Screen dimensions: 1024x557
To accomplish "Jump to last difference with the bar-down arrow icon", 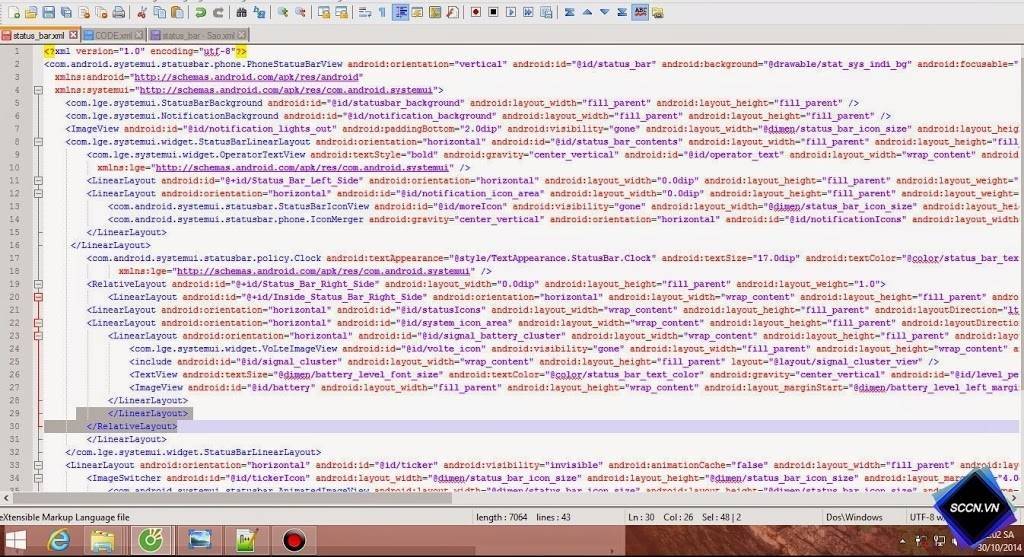I will pos(622,12).
